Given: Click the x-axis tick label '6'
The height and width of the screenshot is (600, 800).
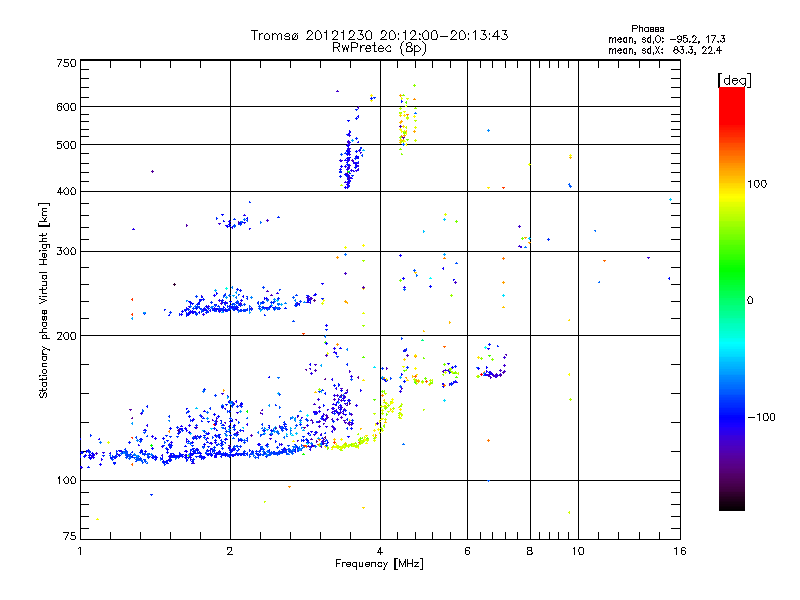Looking at the screenshot, I should (x=467, y=551).
